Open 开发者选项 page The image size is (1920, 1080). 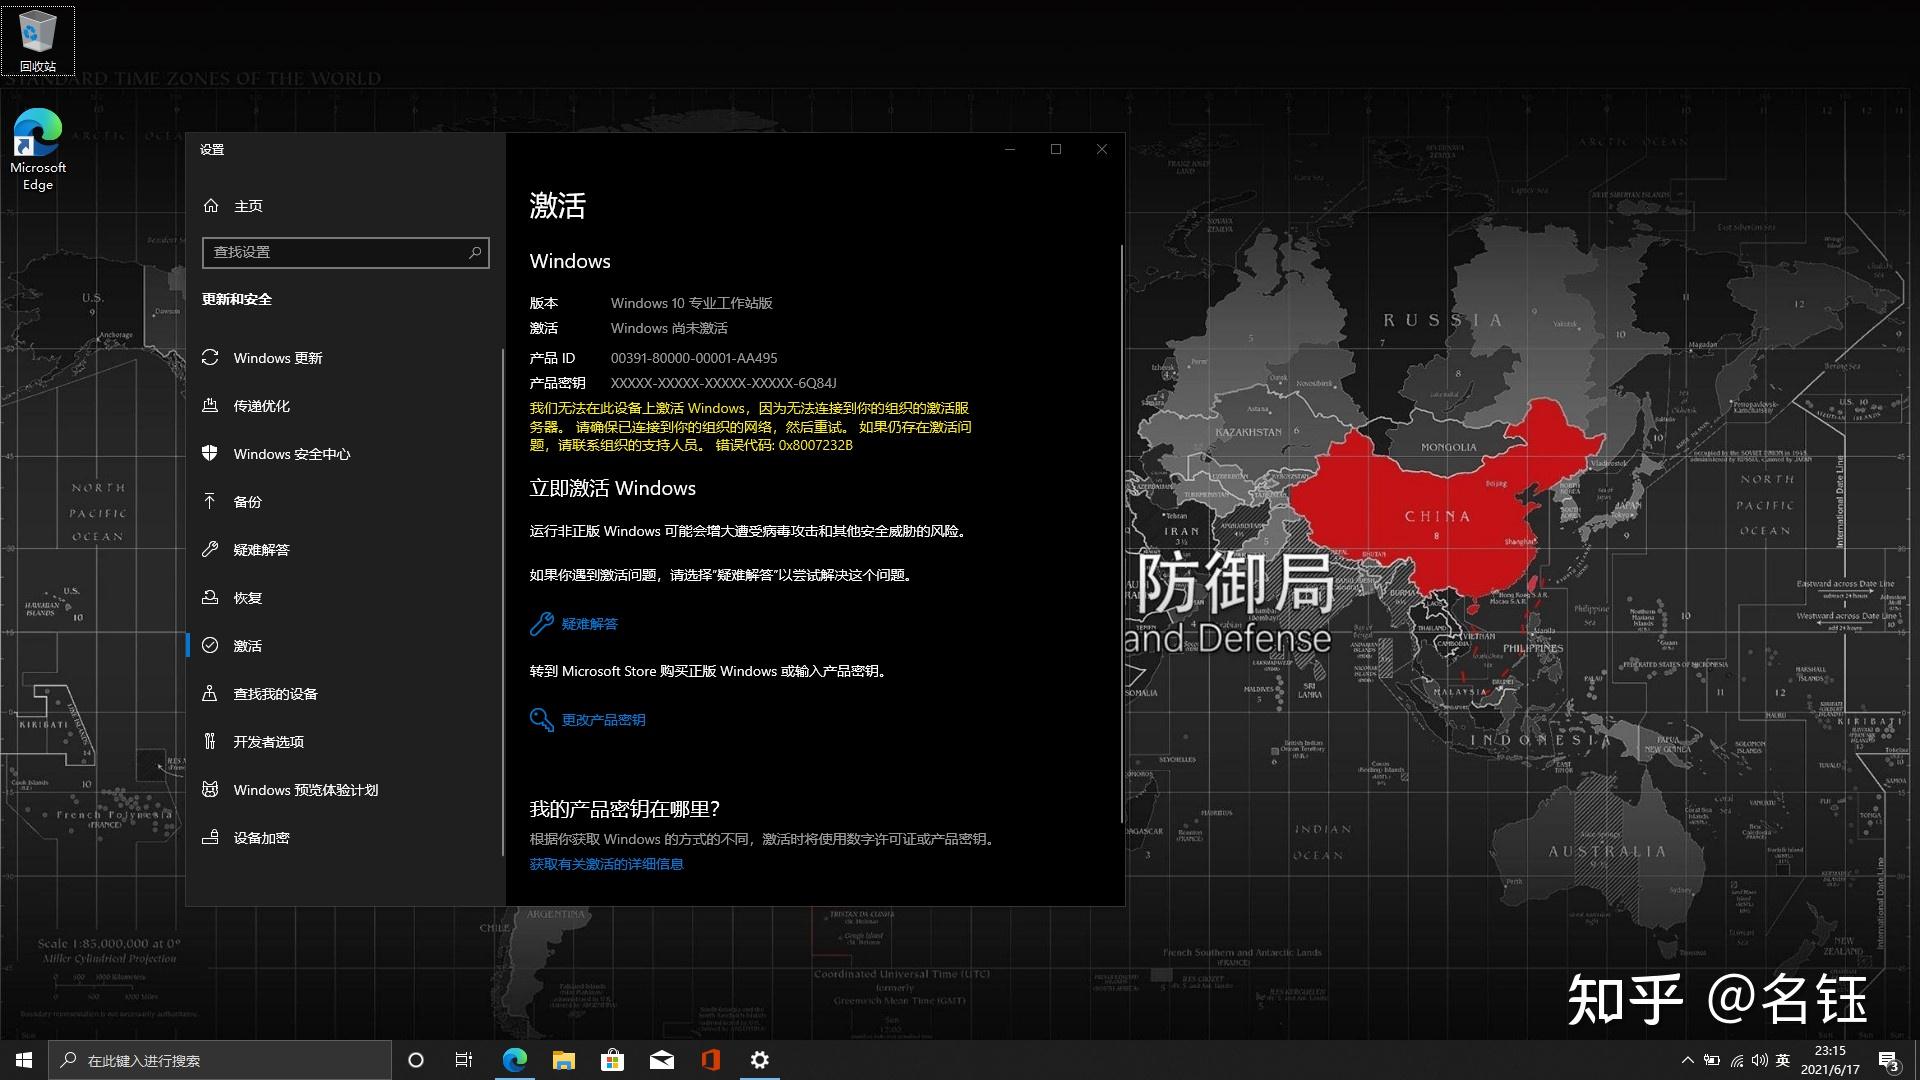point(268,742)
